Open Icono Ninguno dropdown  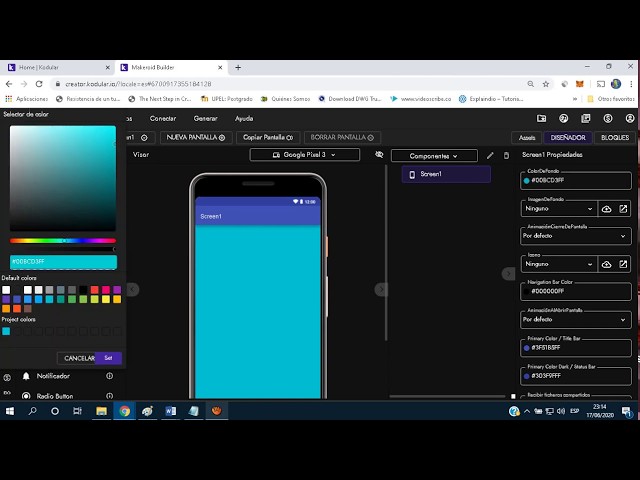click(559, 264)
